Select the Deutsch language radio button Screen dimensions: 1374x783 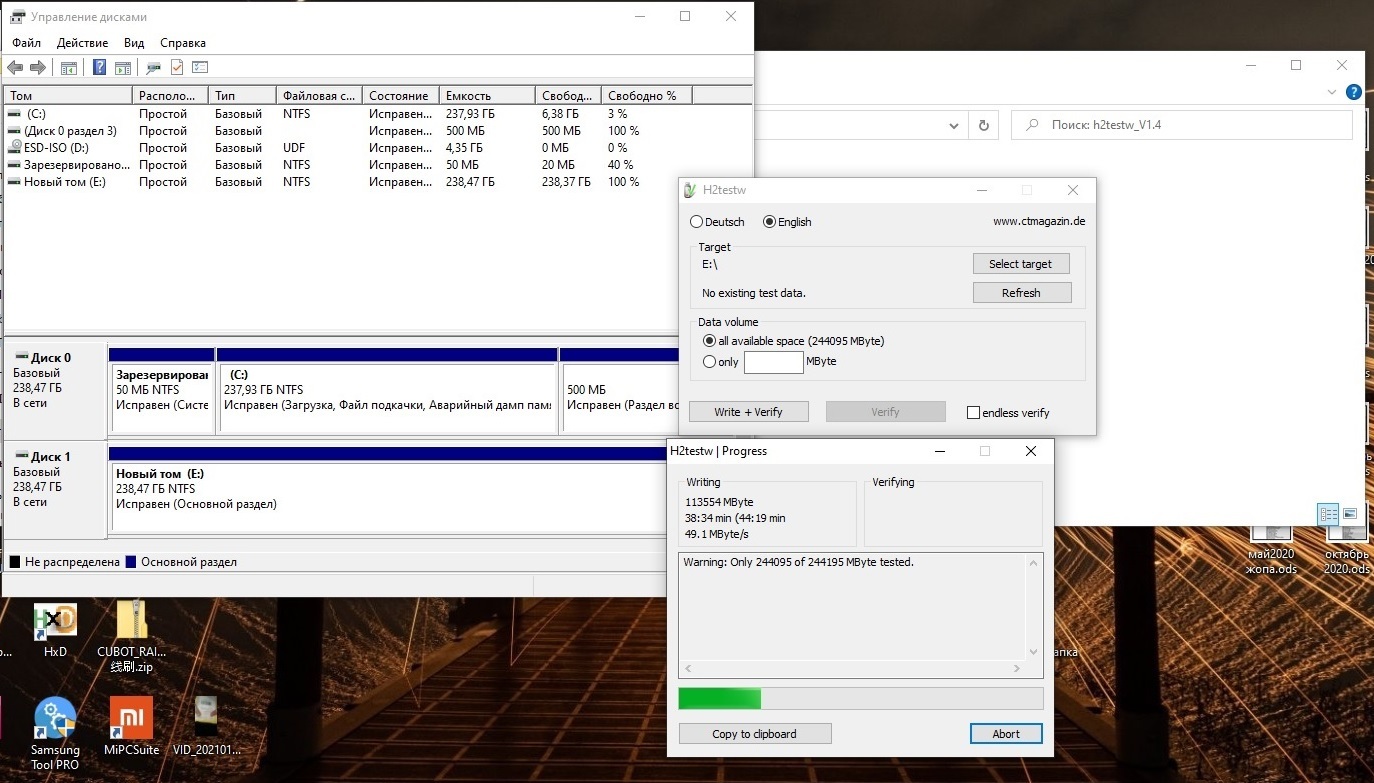point(697,222)
